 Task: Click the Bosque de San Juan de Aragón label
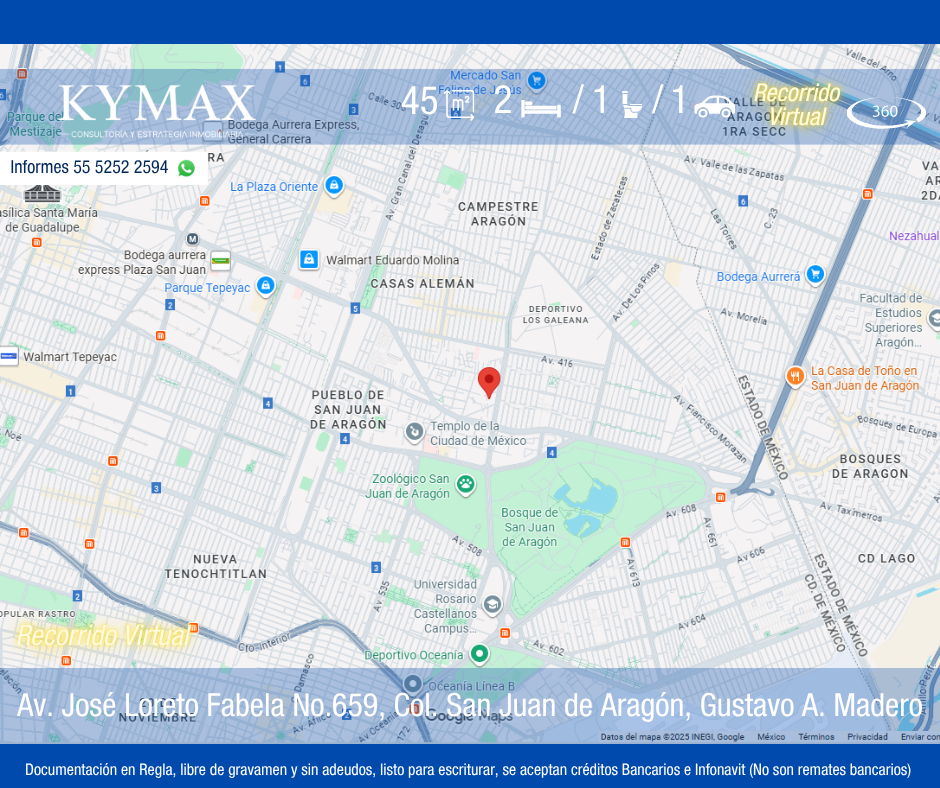tap(529, 527)
